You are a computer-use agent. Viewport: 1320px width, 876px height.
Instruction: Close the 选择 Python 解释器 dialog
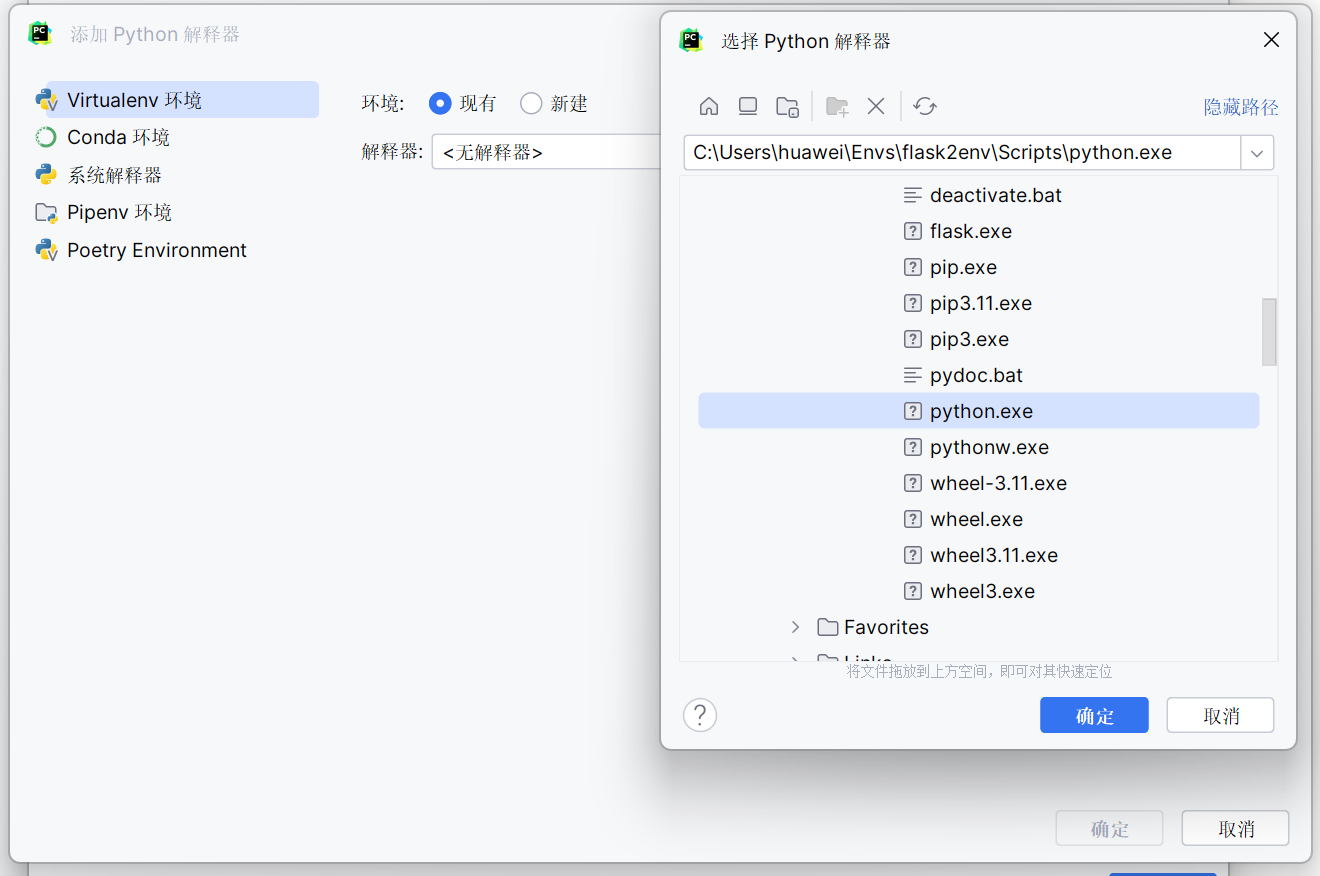(1271, 40)
